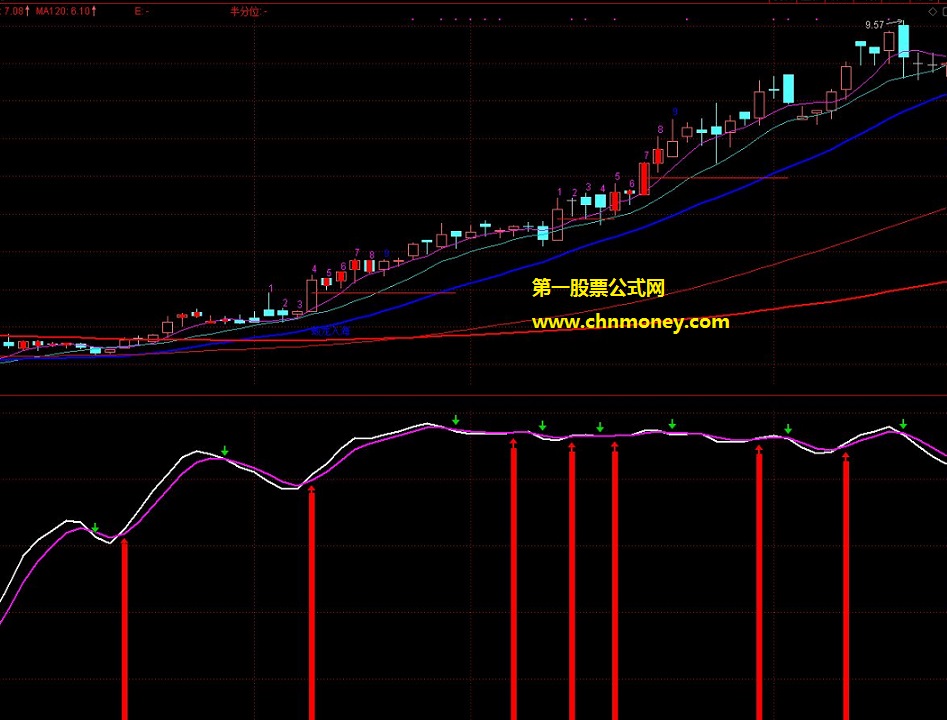
Task: Click the rightmost green down-arrow sell marker
Action: (x=903, y=424)
